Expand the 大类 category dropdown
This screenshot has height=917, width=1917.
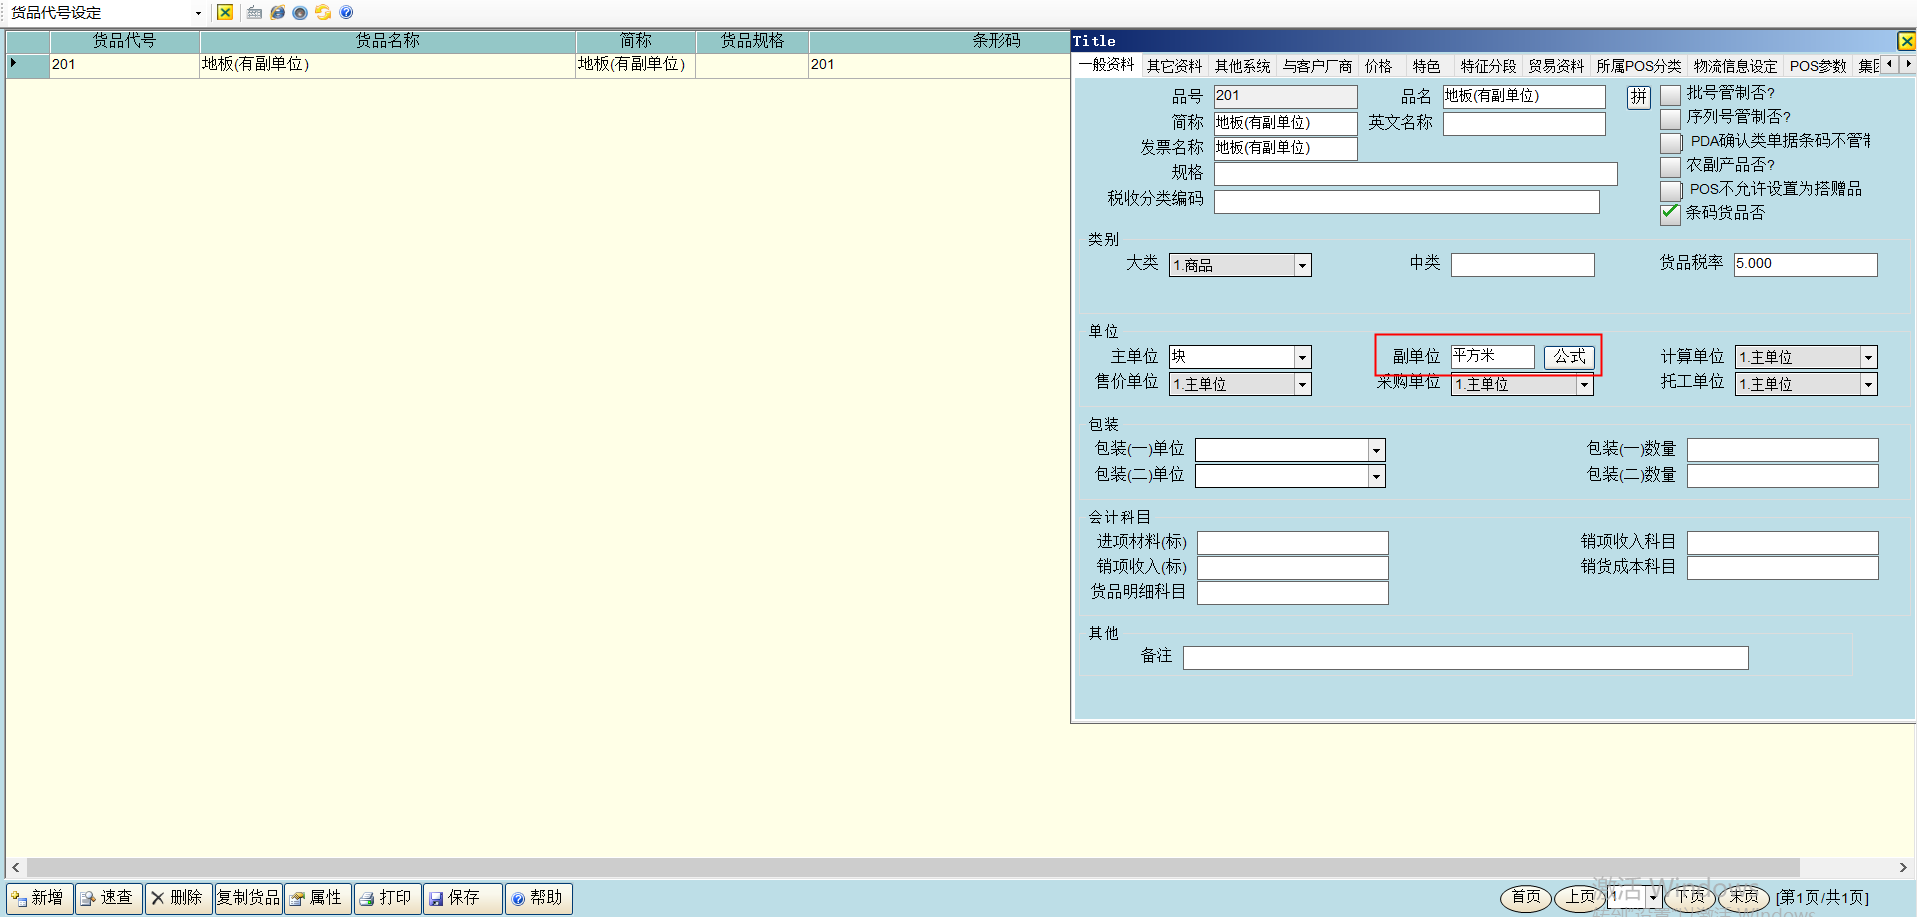tap(1302, 265)
